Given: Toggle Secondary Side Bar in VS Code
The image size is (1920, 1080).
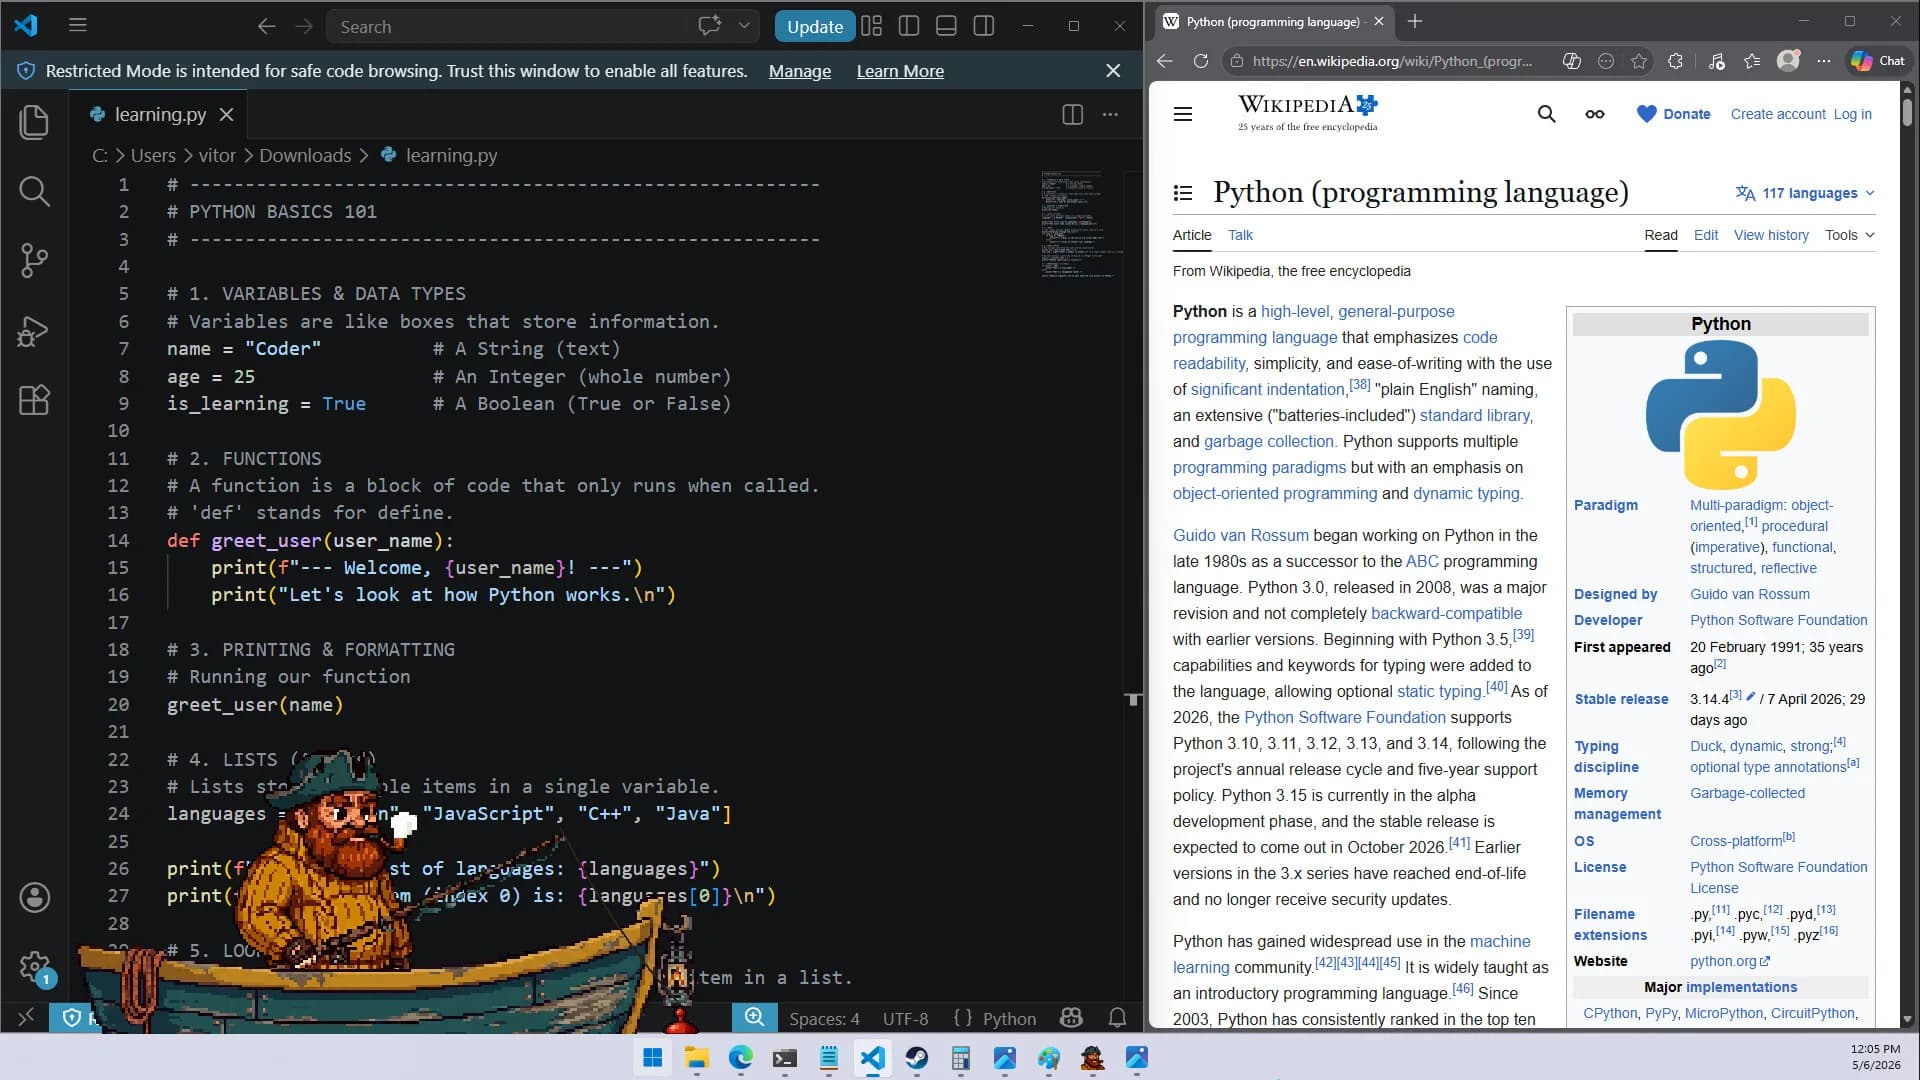Looking at the screenshot, I should coord(984,26).
